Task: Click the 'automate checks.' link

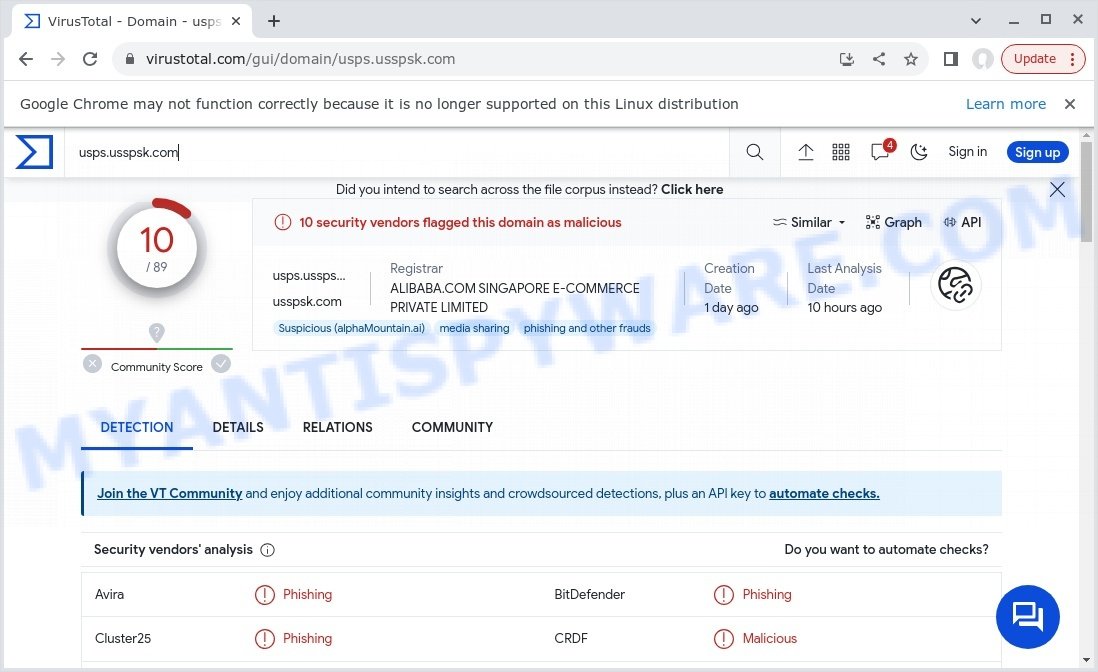Action: click(824, 494)
